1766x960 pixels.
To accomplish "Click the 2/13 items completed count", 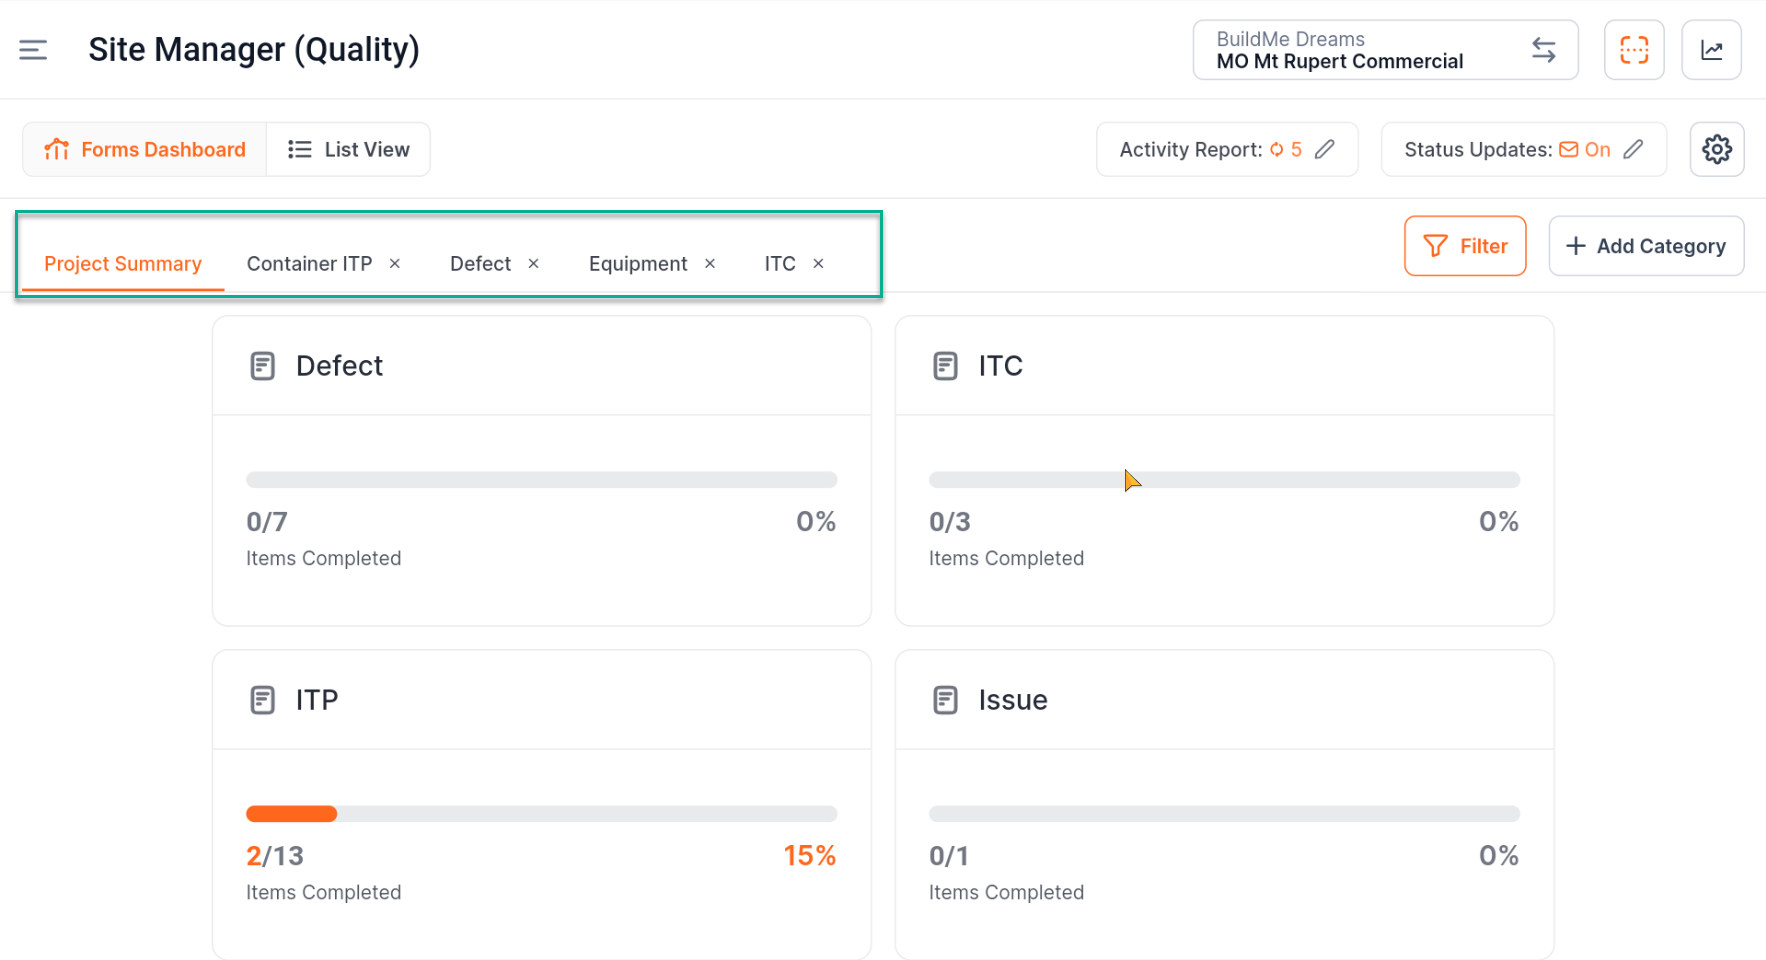I will point(275,856).
